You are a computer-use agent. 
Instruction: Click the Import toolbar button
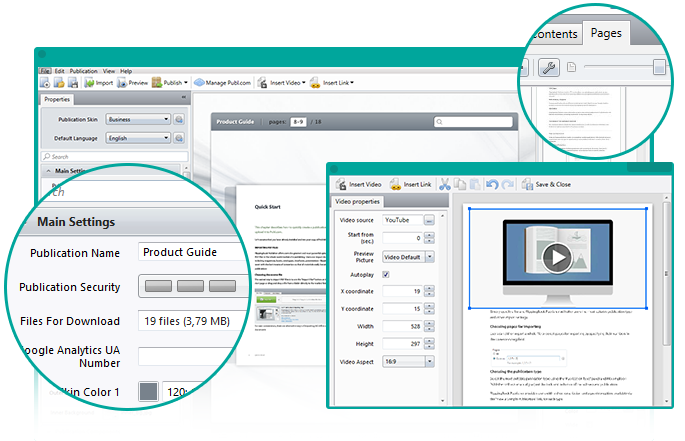click(98, 82)
